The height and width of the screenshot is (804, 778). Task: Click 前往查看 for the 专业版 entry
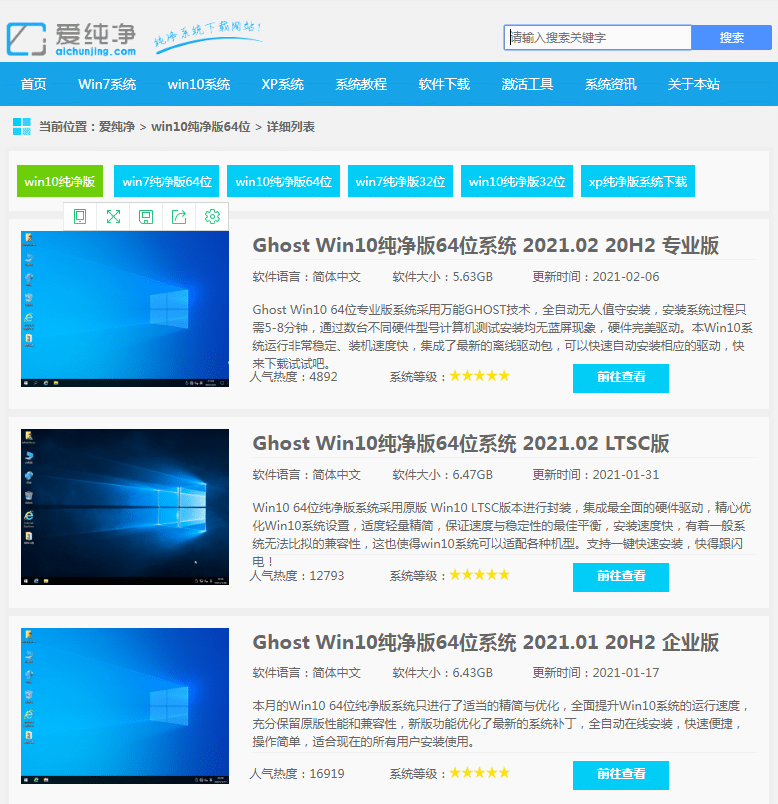click(621, 378)
